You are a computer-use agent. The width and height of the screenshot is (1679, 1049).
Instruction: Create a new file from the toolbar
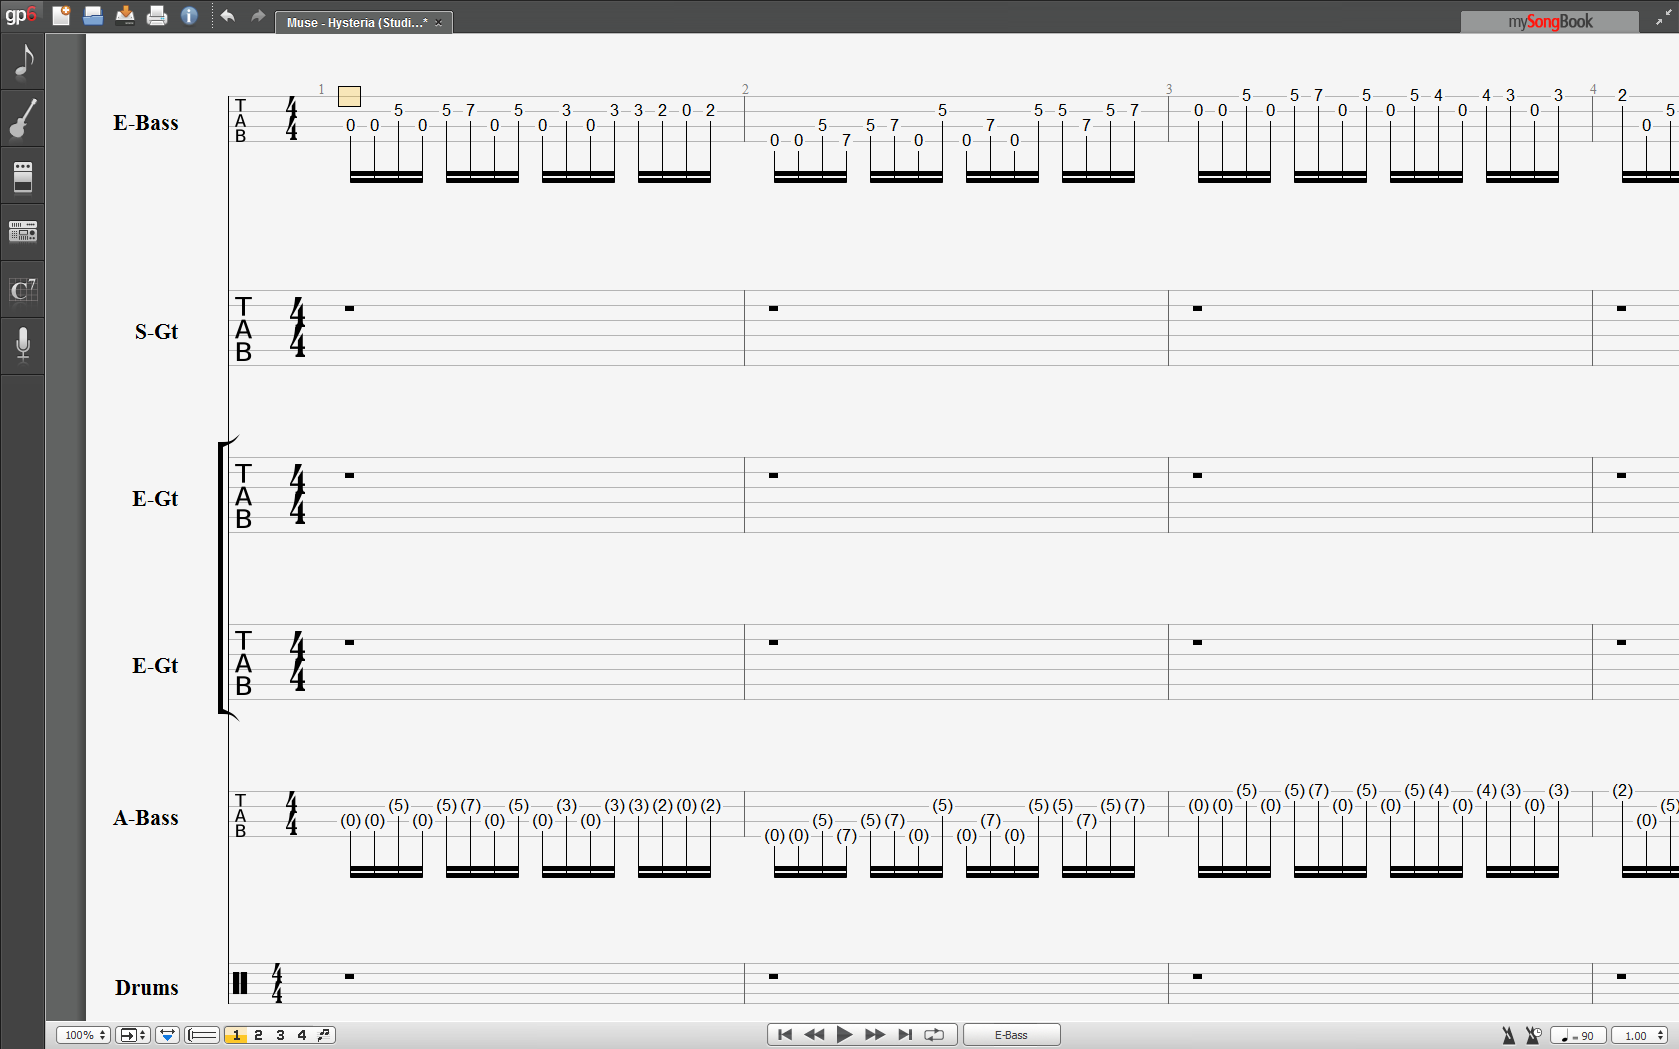pyautogui.click(x=61, y=16)
